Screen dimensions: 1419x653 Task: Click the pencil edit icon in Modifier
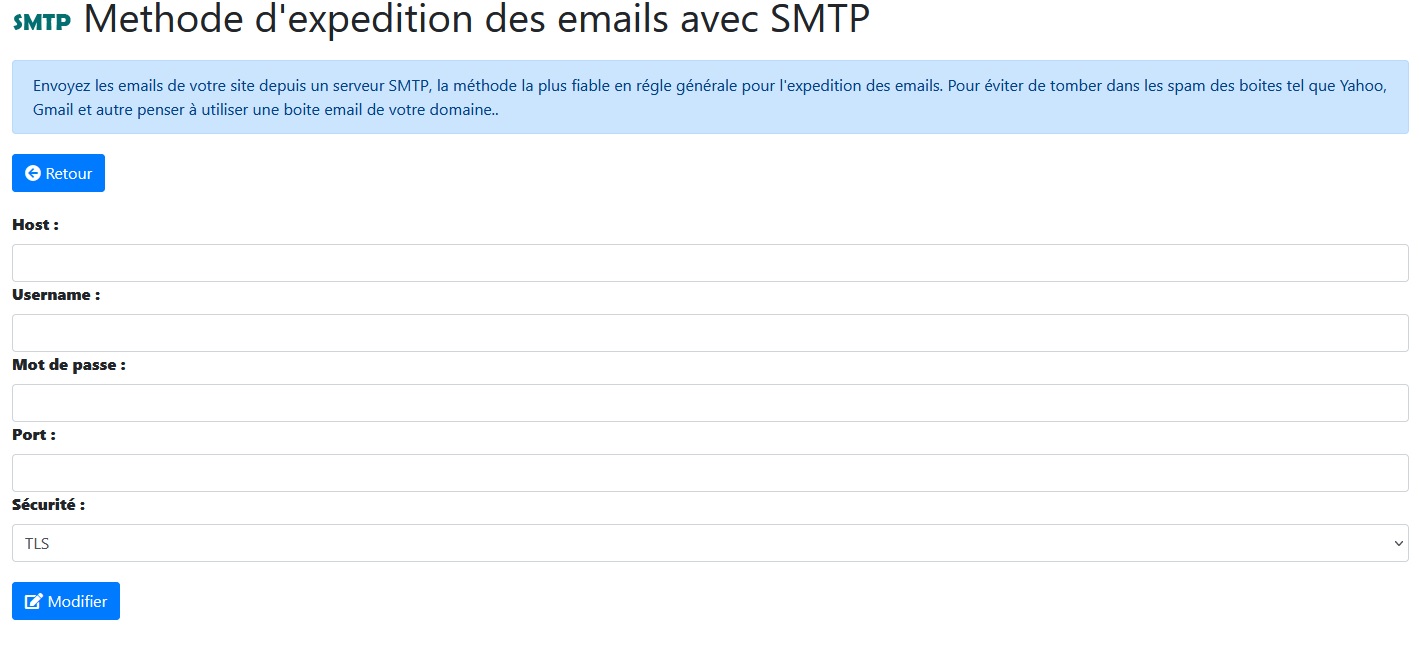click(x=34, y=602)
